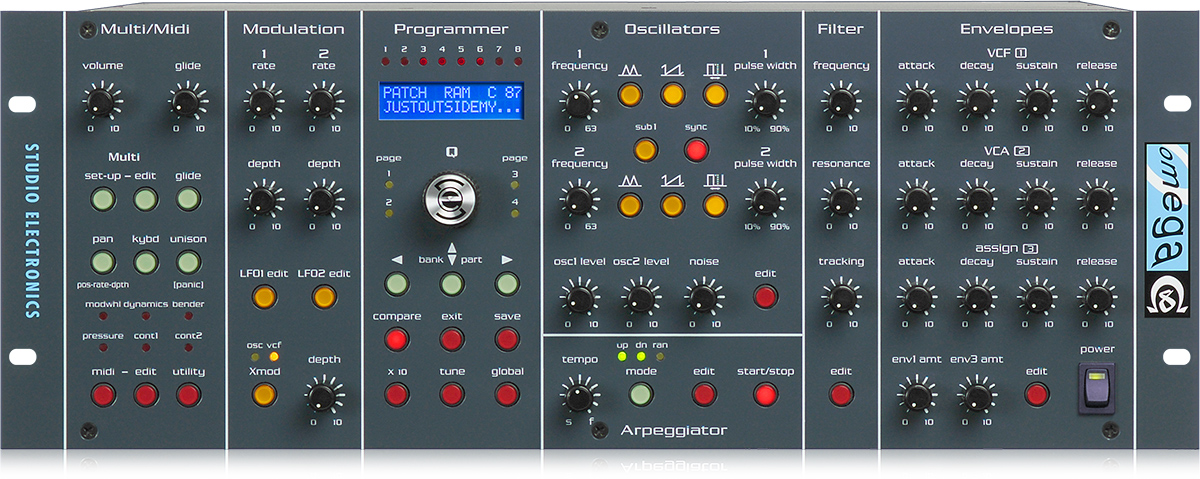Select oscillator 1 sawtooth waveform button
1200x479 pixels.
tap(671, 95)
